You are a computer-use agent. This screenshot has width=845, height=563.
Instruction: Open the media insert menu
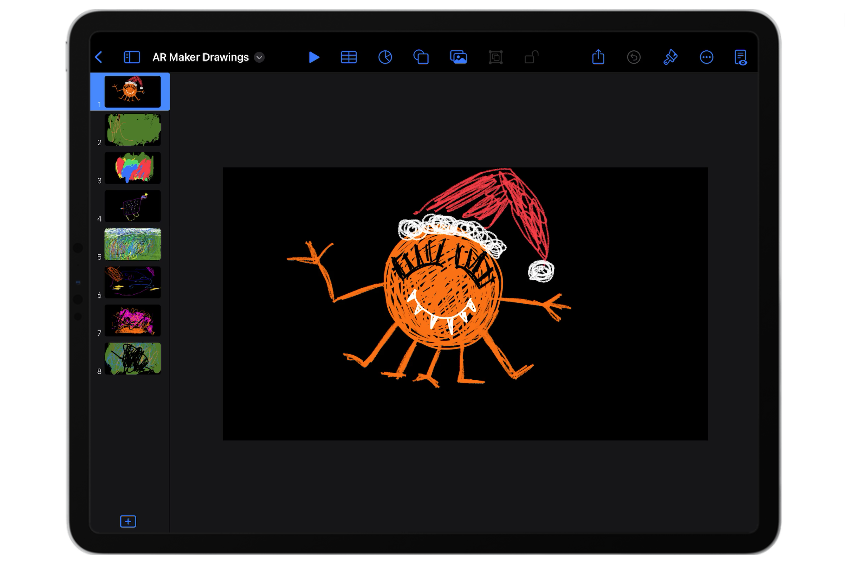click(x=458, y=58)
